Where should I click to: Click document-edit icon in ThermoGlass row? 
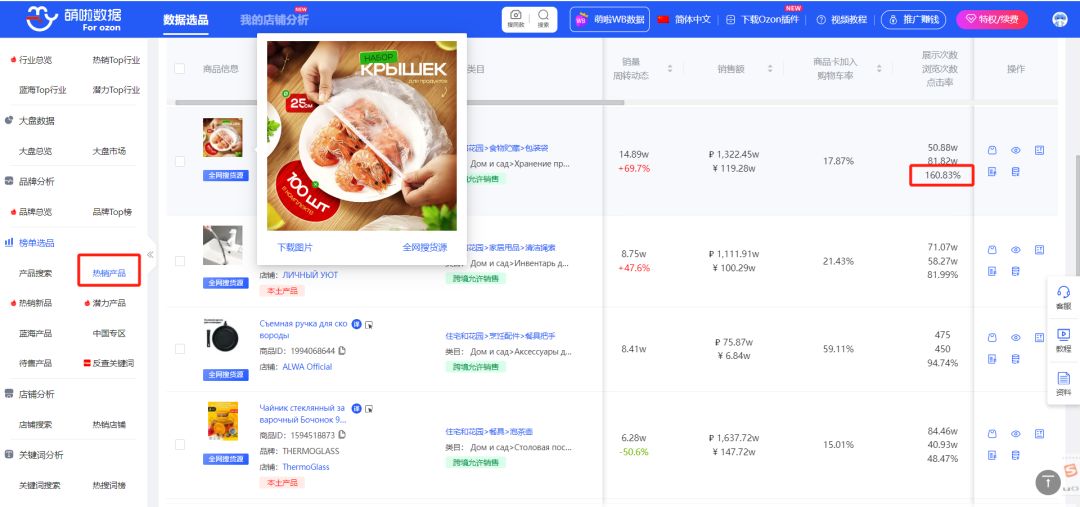click(993, 455)
